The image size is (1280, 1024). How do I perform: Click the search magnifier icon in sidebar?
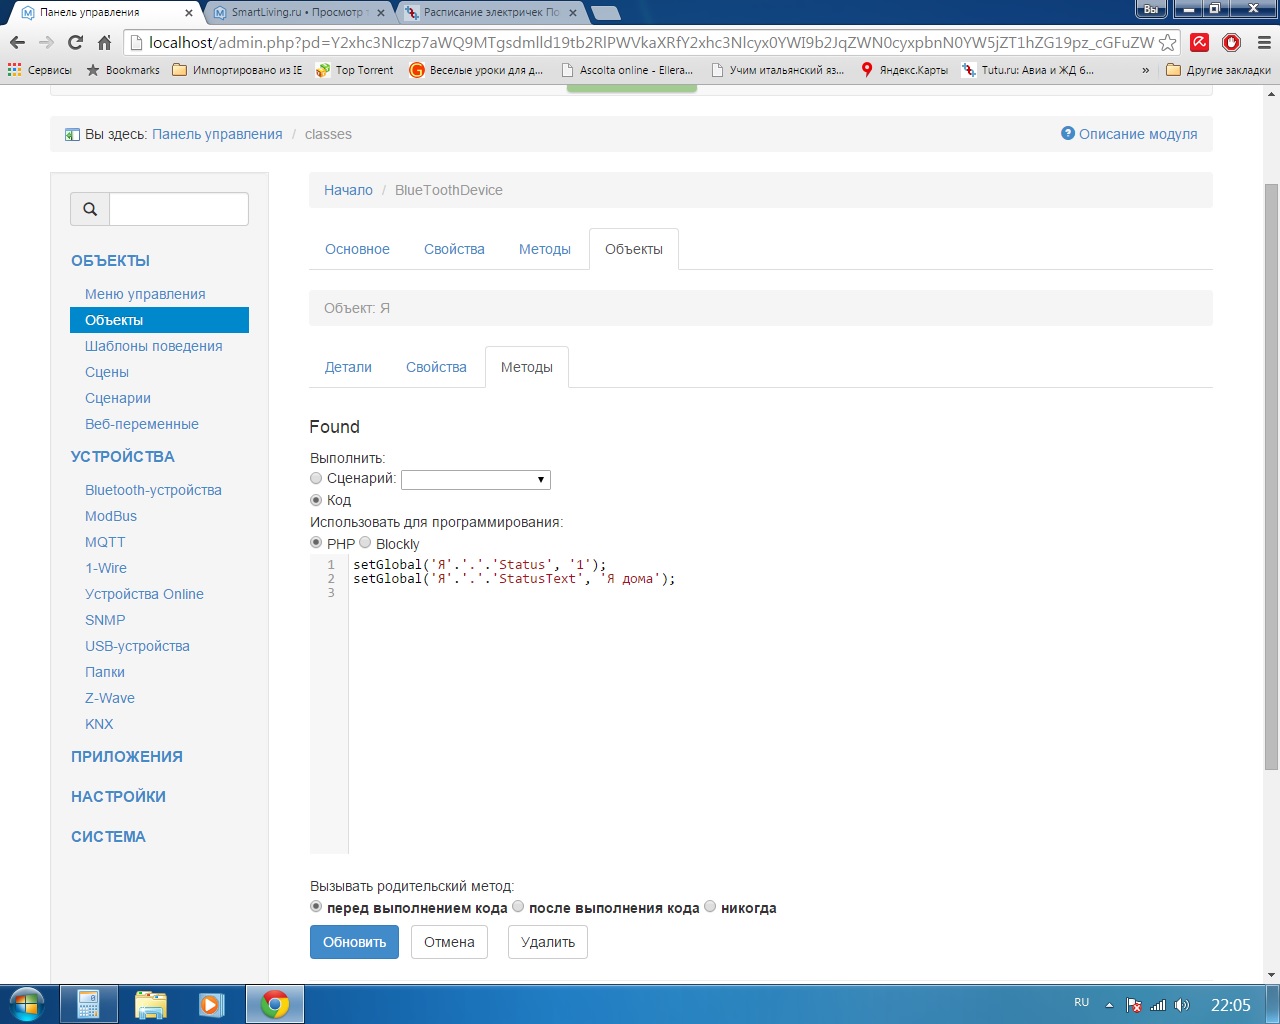pyautogui.click(x=90, y=209)
